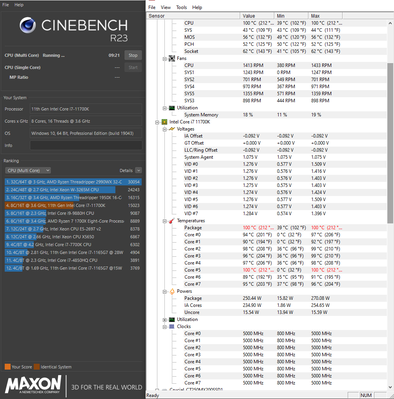Click the empty Info input field
Screen dimensions: 394x399
tap(86, 145)
